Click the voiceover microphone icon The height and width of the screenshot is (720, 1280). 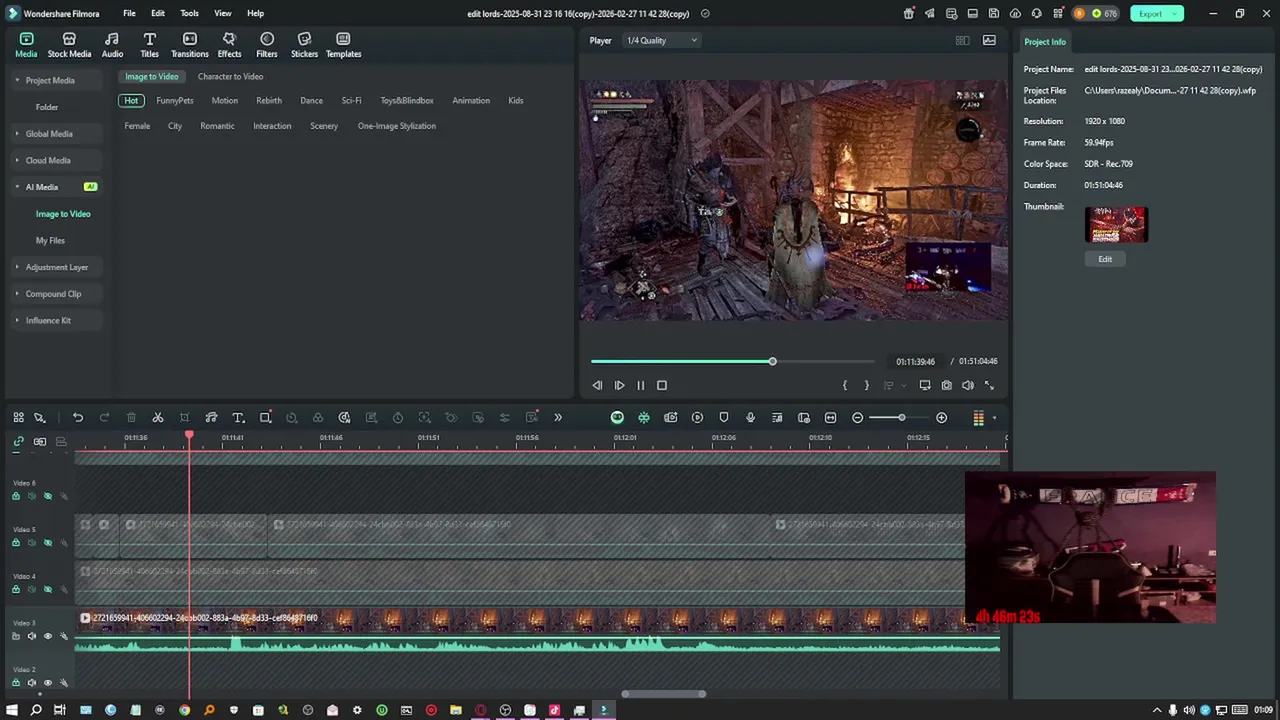coord(750,417)
